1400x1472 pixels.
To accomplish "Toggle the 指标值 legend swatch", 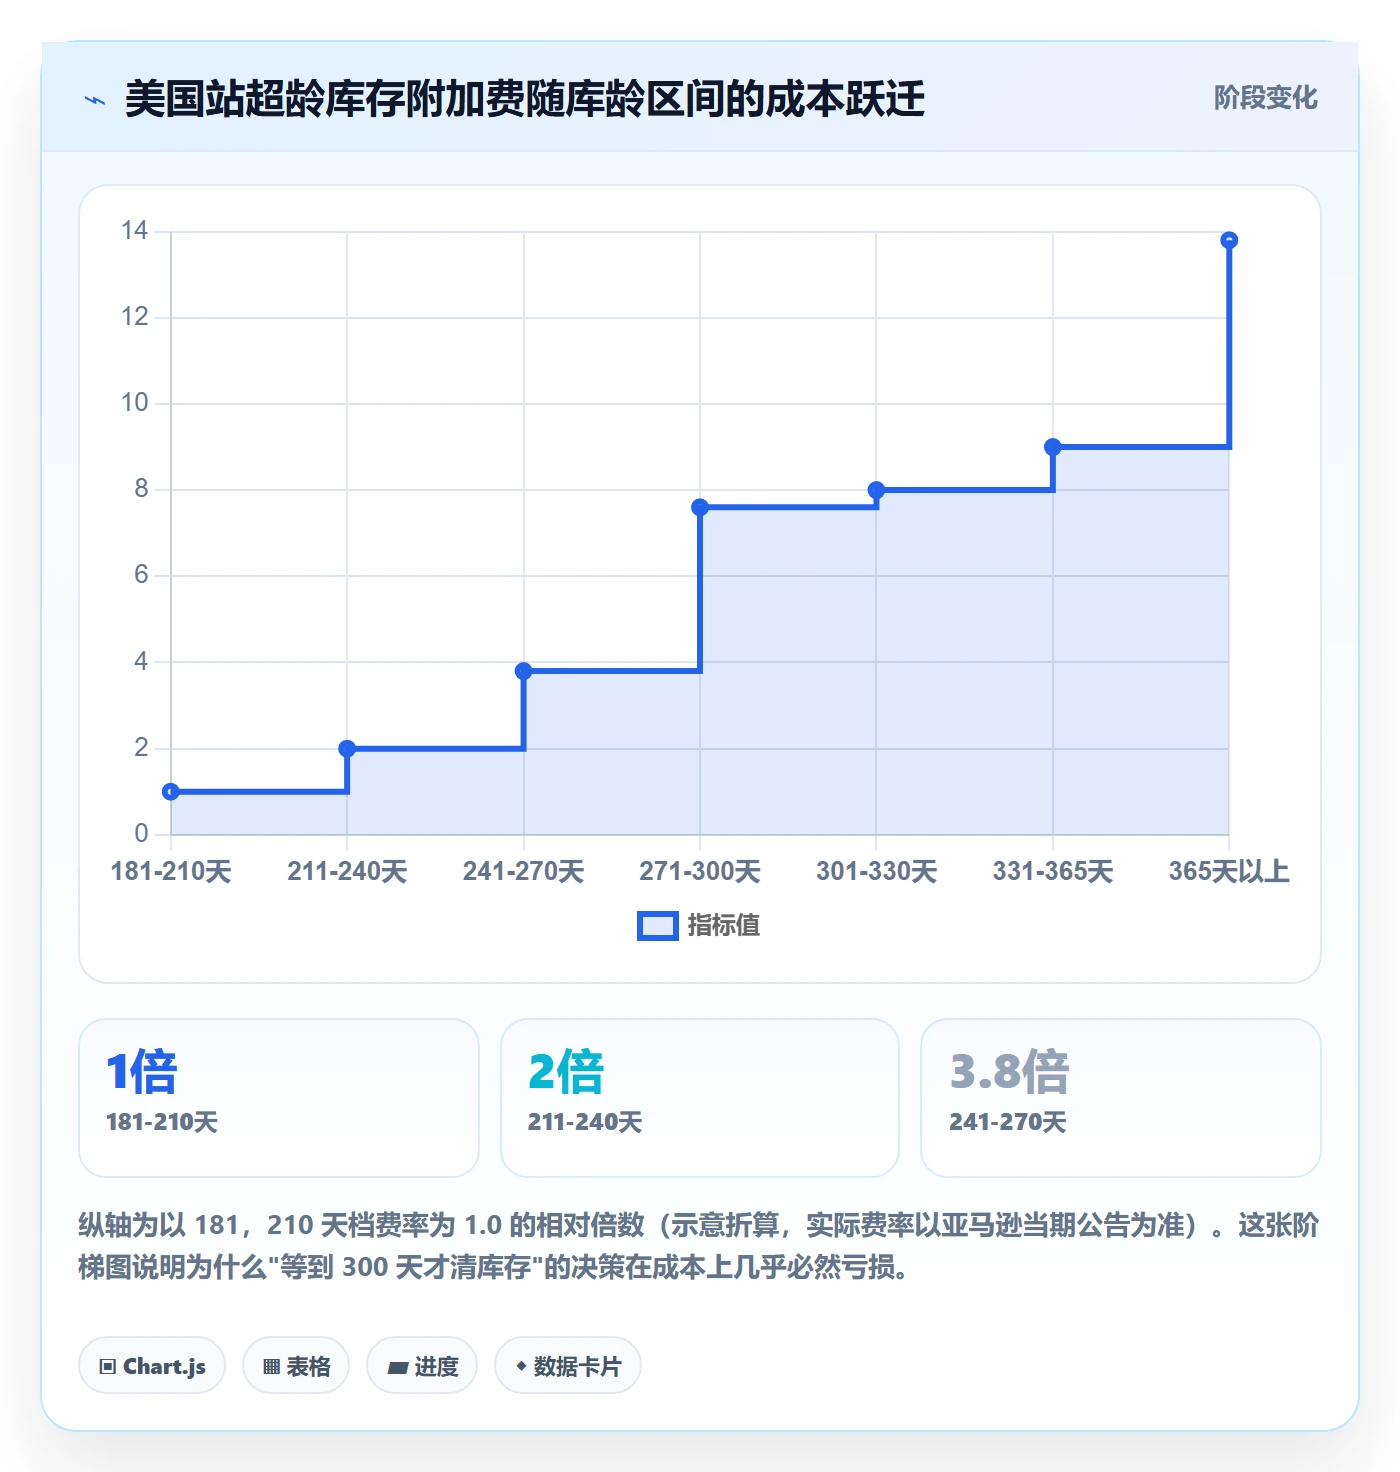I will click(658, 926).
